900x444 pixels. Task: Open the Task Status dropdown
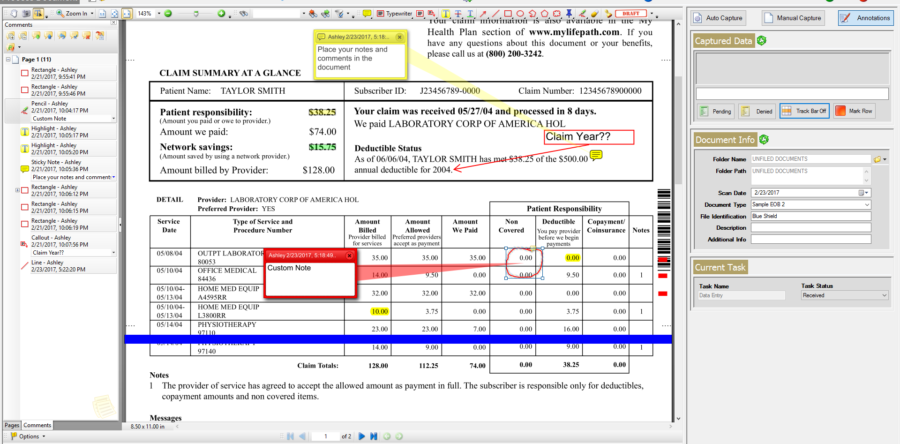click(x=884, y=295)
